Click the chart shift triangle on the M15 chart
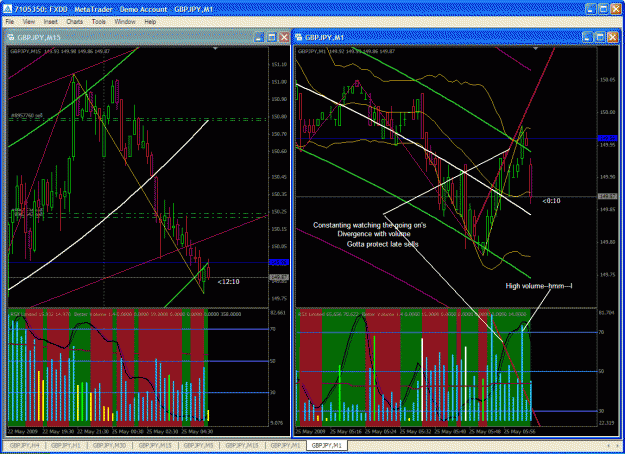The image size is (625, 454). 215,48
